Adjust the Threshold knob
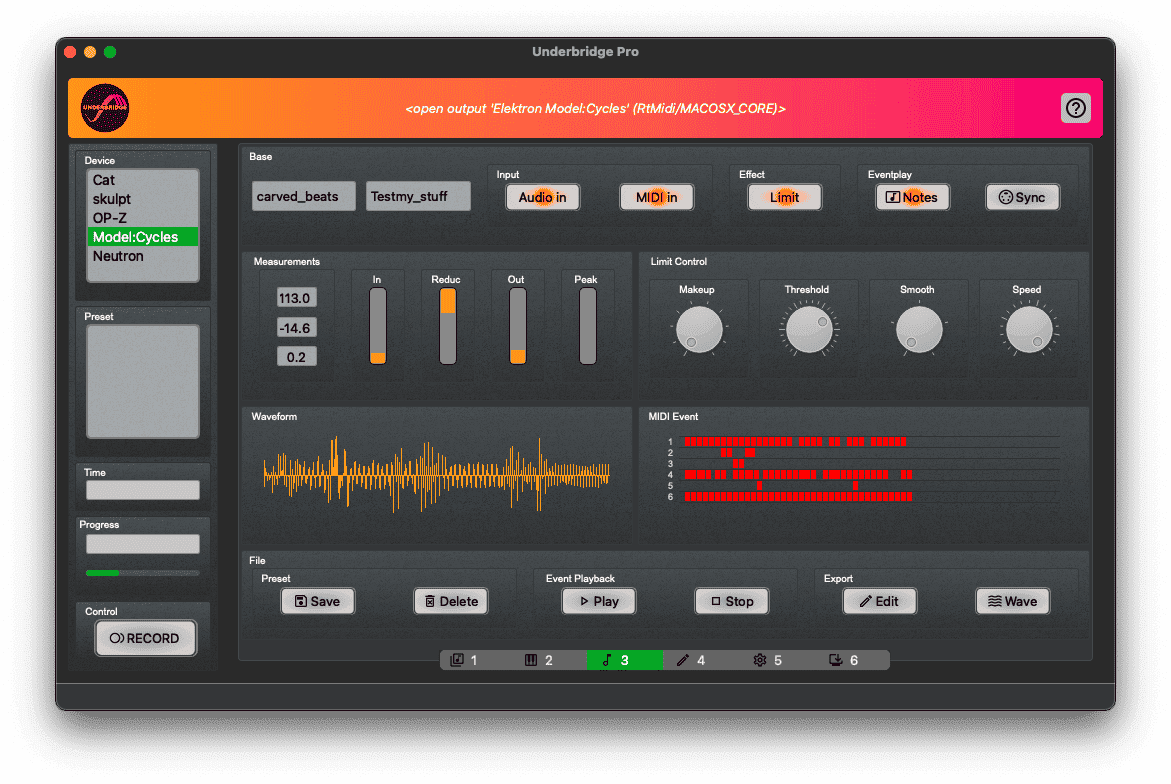This screenshot has height=784, width=1171. point(809,329)
